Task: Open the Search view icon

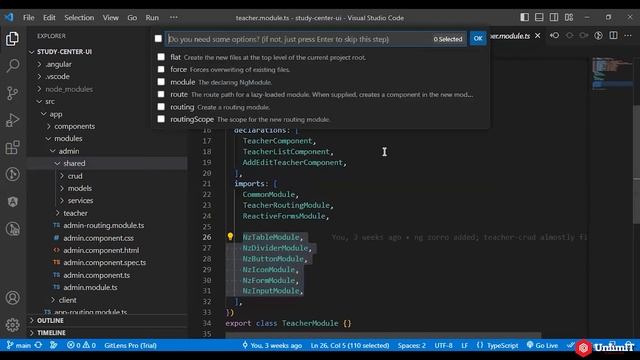Action: coord(12,66)
